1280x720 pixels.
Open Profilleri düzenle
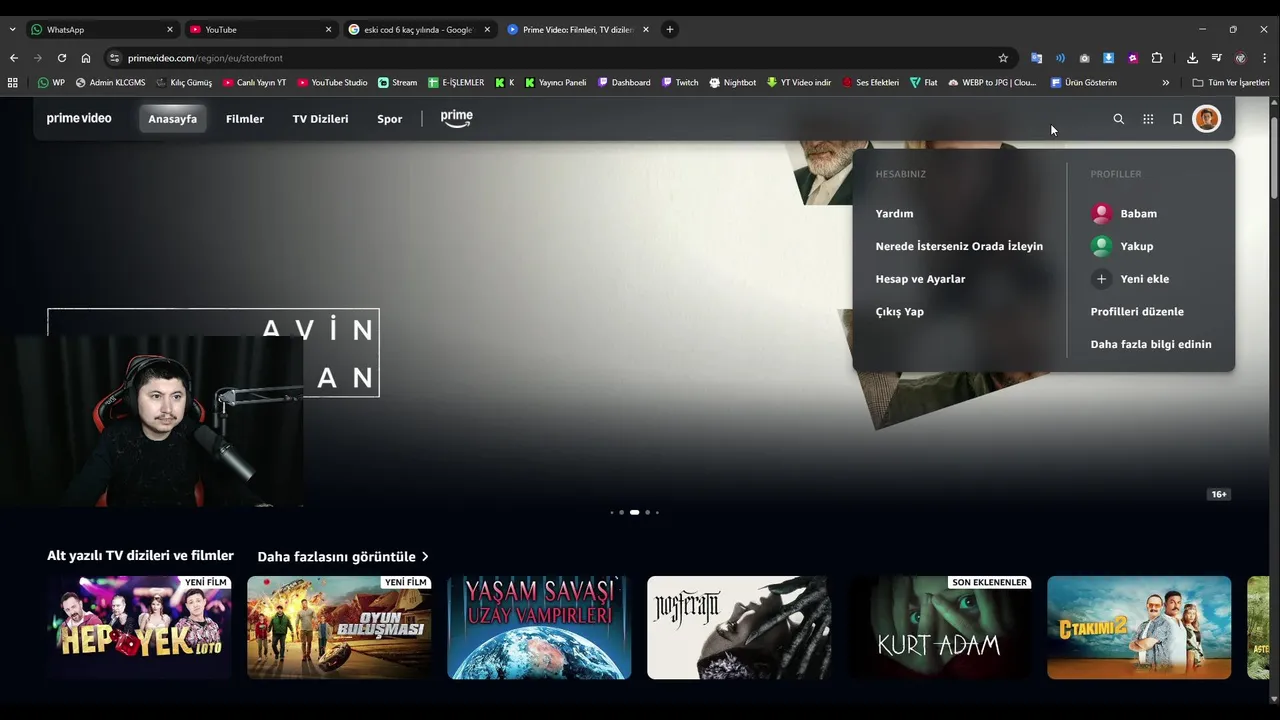pyautogui.click(x=1137, y=312)
